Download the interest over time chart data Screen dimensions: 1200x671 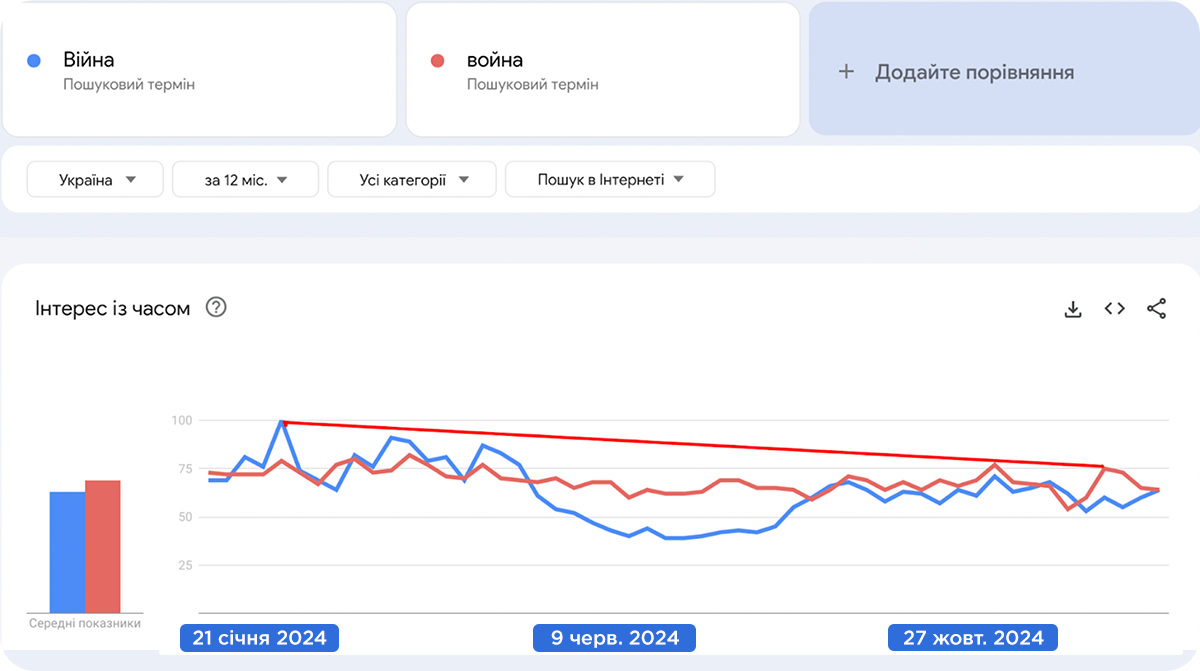1073,309
